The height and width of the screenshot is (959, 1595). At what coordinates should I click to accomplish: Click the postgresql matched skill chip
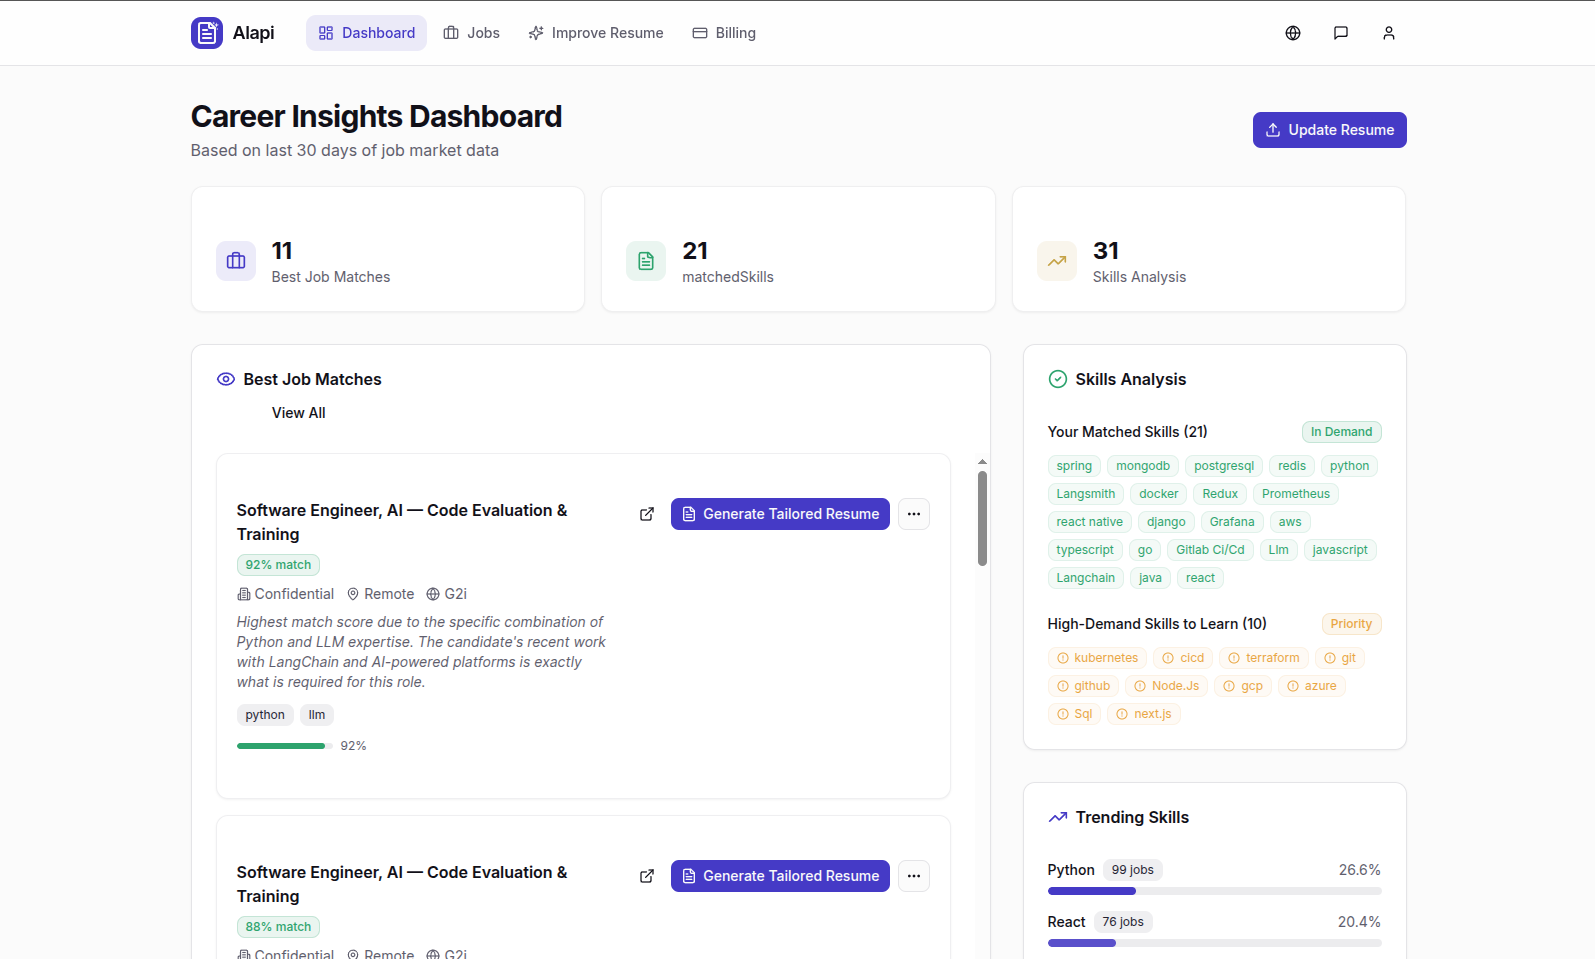coord(1224,466)
